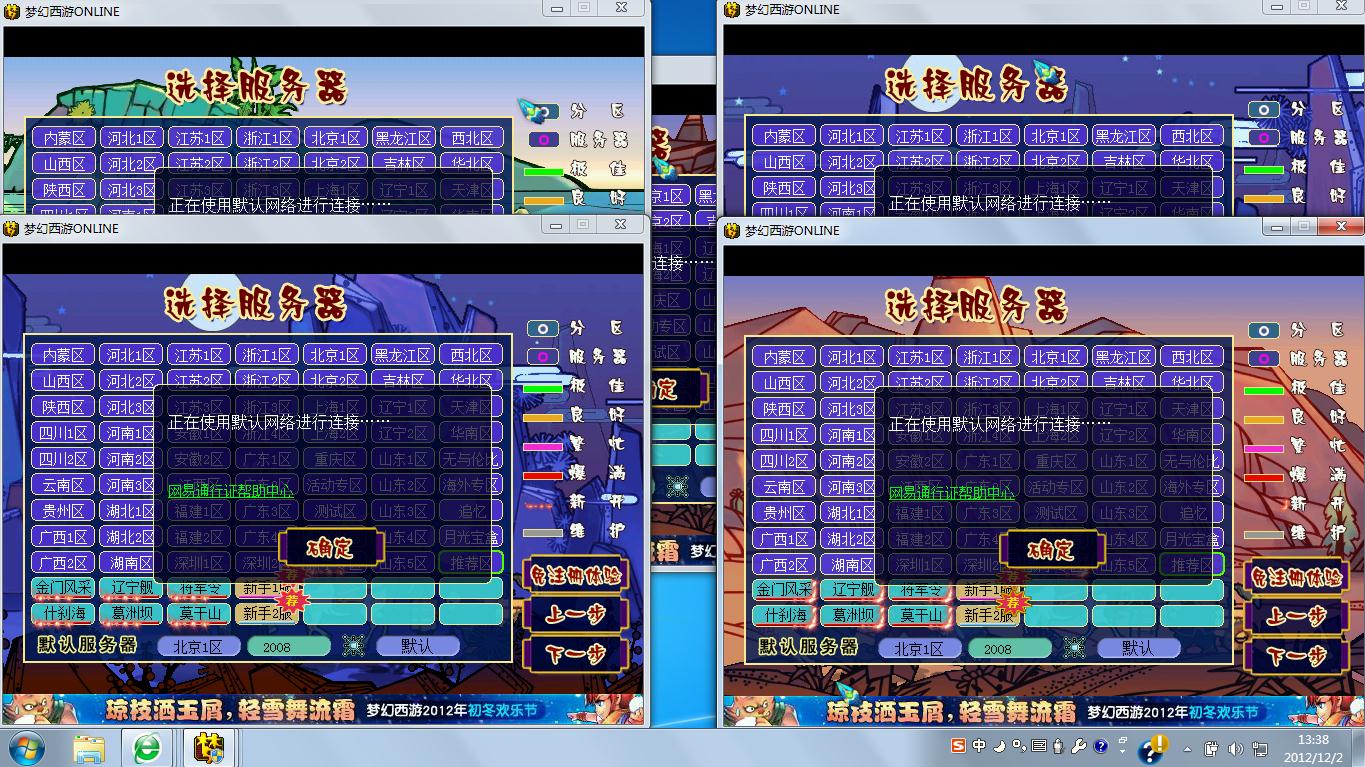This screenshot has width=1365, height=767.
Task: Select 黑龙江区 region in the top-left window
Action: point(403,138)
